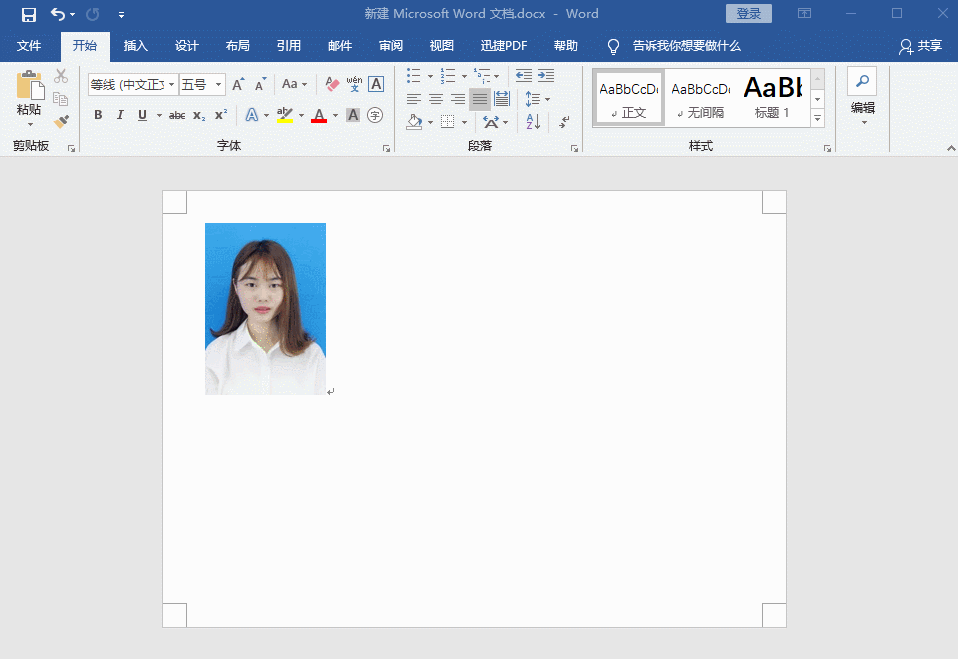
Task: Apply numbered list
Action: tap(448, 76)
